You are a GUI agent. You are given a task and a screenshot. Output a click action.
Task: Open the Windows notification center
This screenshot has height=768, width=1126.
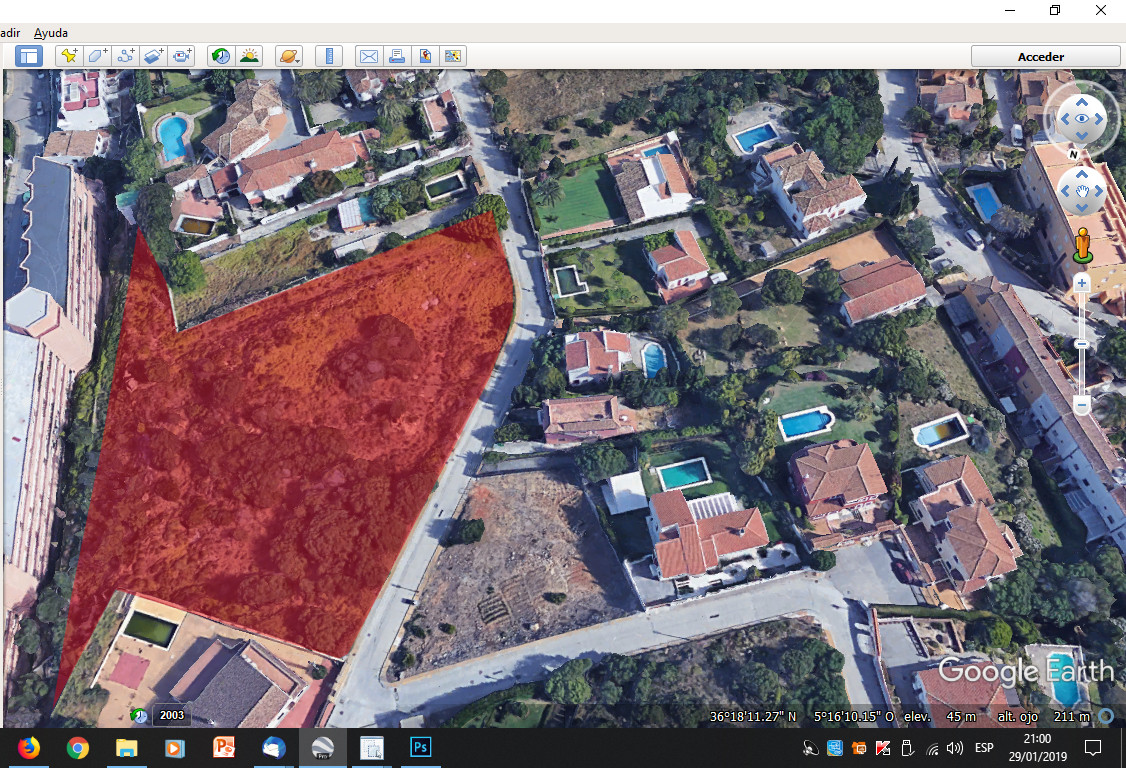coord(1092,748)
